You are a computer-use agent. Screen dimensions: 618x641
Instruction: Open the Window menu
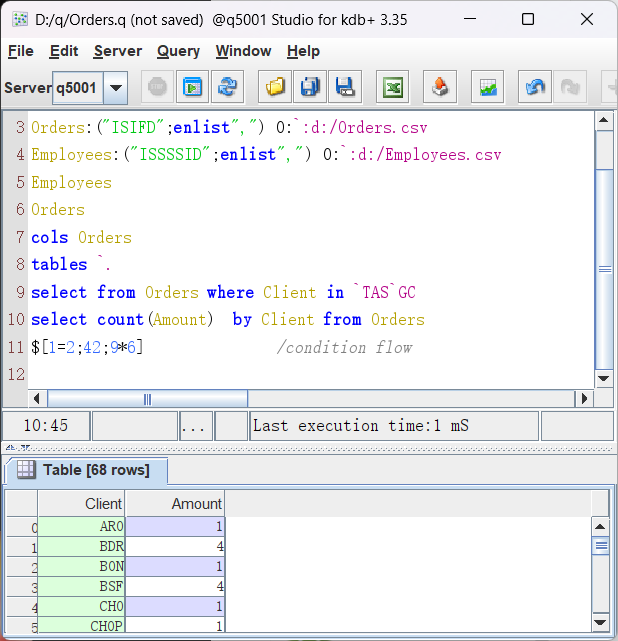(x=243, y=51)
